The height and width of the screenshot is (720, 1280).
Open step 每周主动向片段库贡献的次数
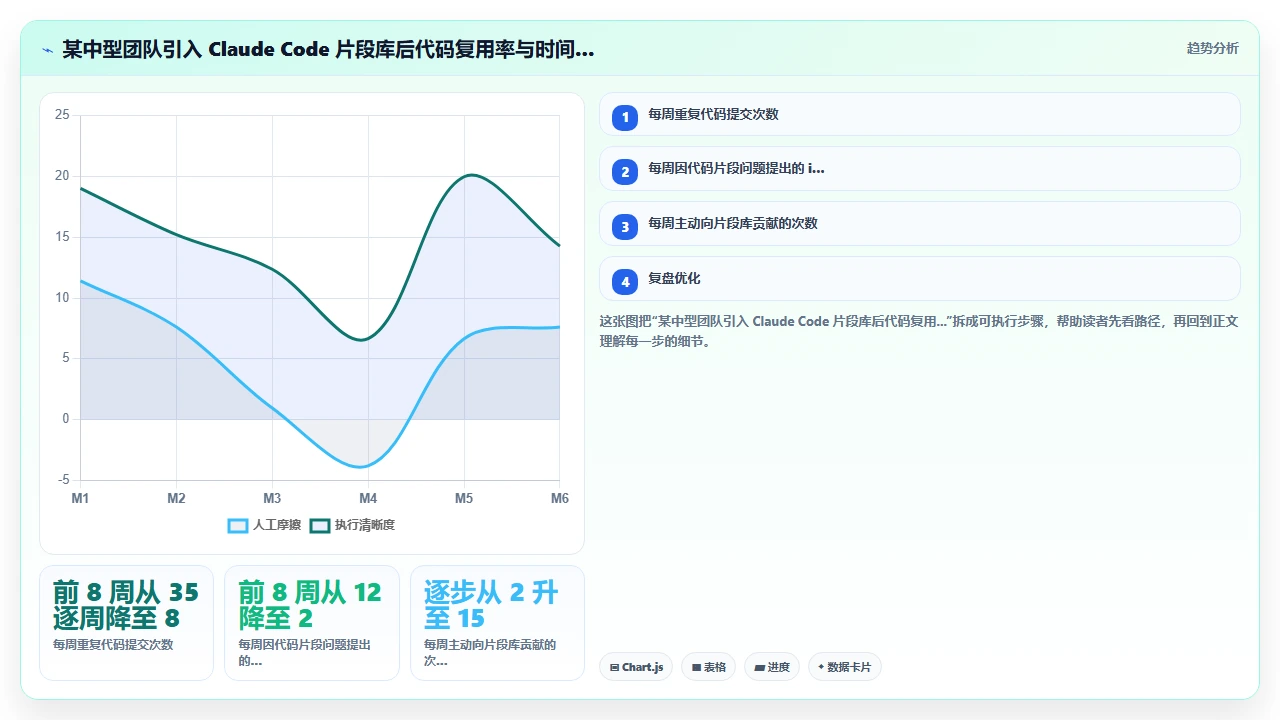(x=920, y=224)
